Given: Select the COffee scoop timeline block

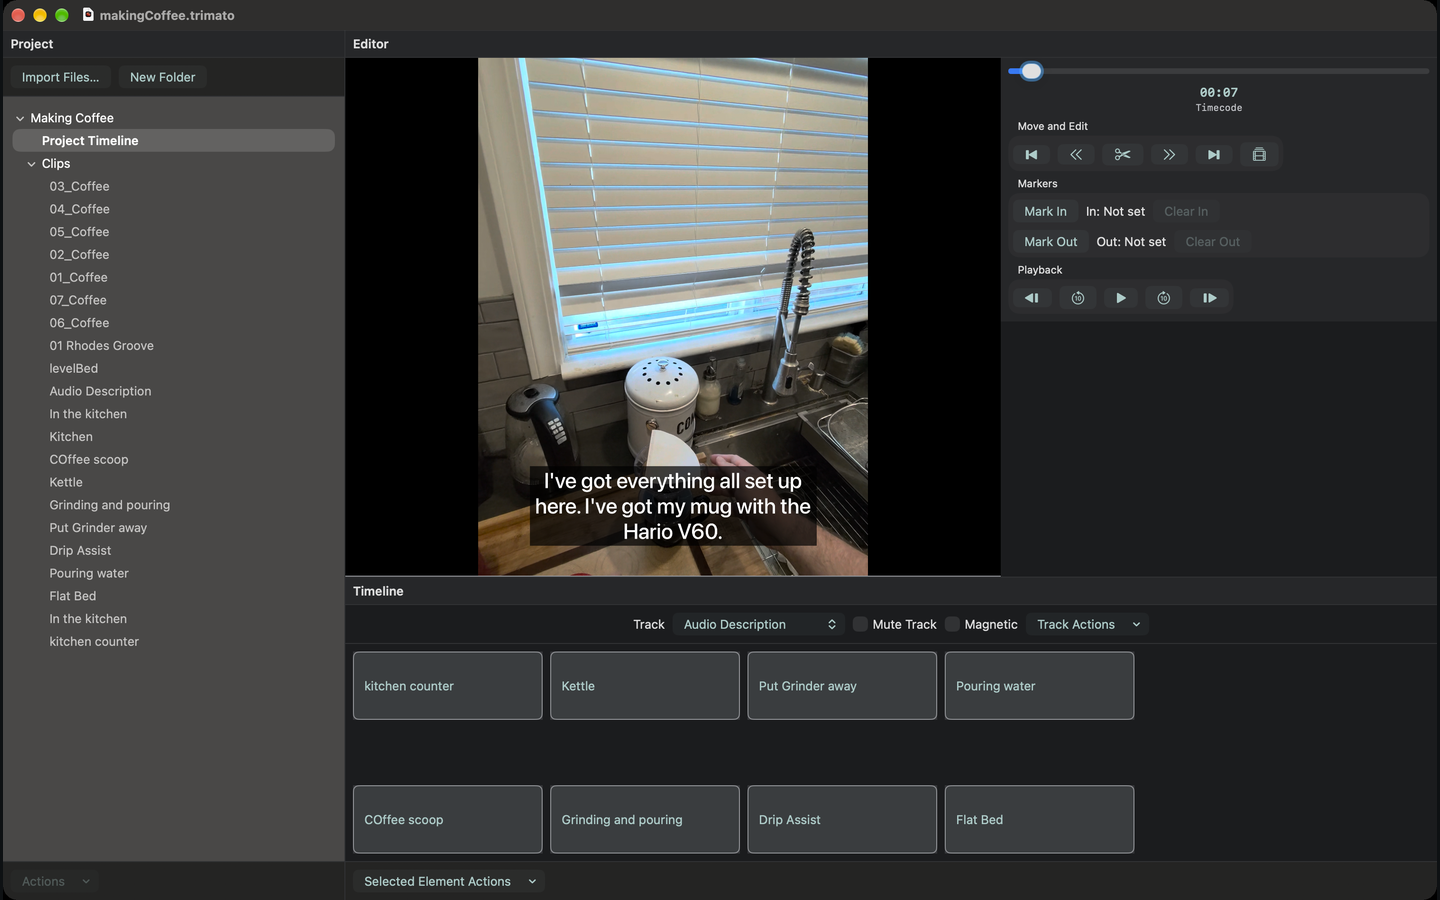Looking at the screenshot, I should pyautogui.click(x=448, y=820).
